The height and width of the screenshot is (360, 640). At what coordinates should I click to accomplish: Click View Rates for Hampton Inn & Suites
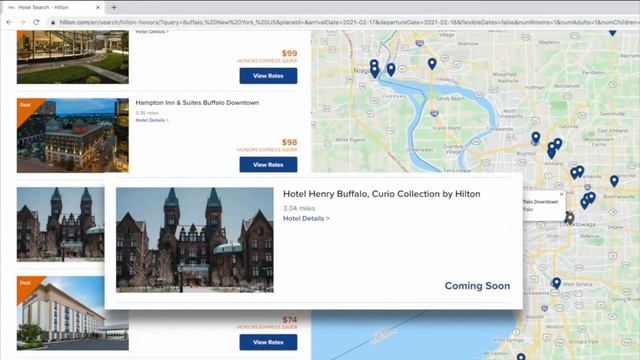268,164
